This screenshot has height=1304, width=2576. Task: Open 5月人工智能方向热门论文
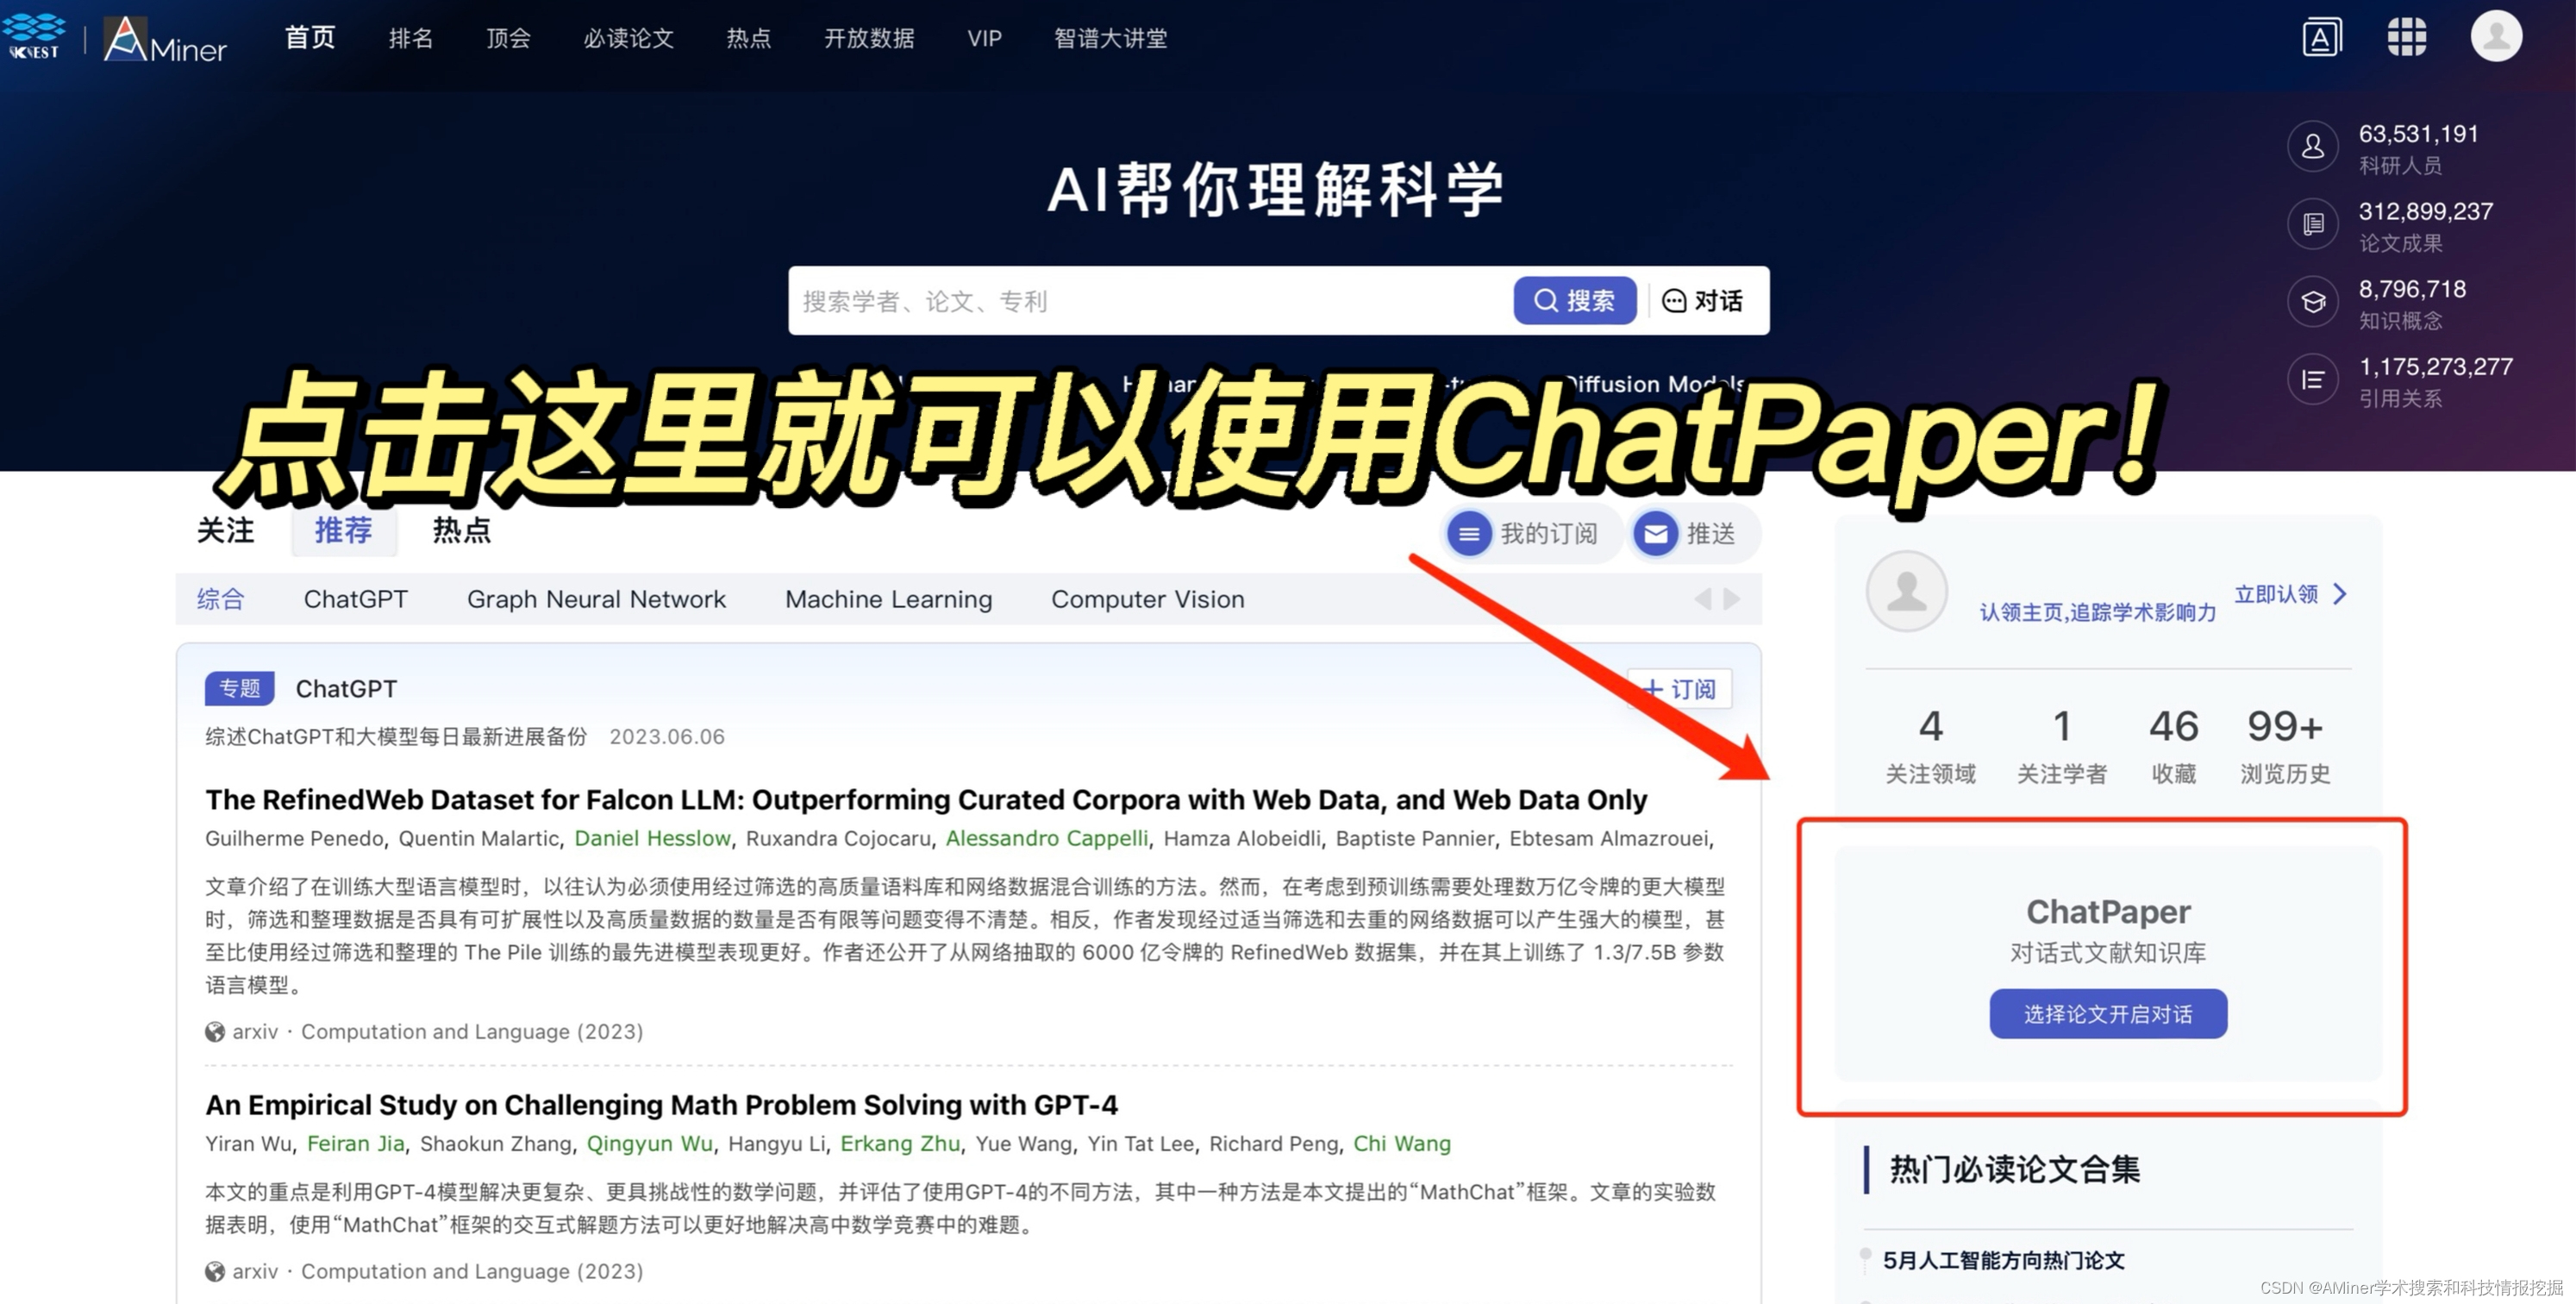(2003, 1261)
